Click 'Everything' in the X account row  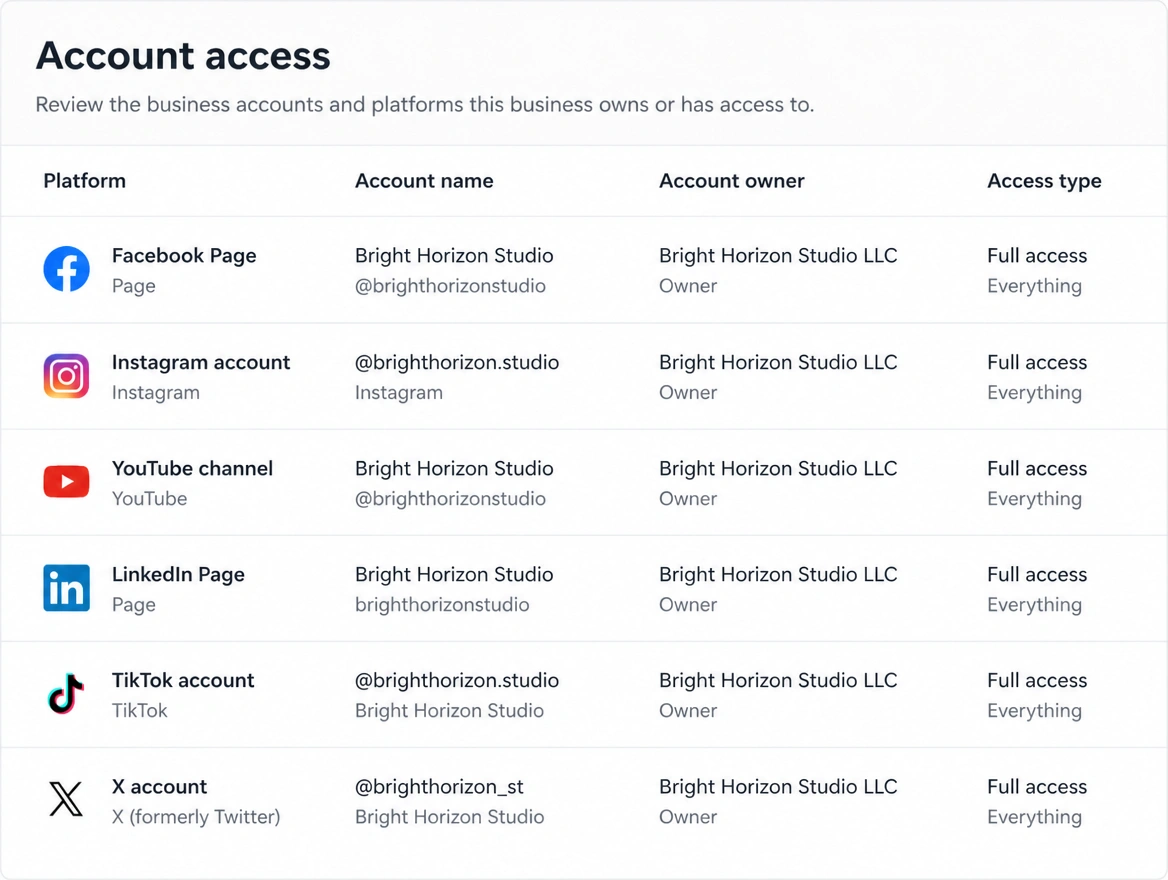pyautogui.click(x=1035, y=818)
